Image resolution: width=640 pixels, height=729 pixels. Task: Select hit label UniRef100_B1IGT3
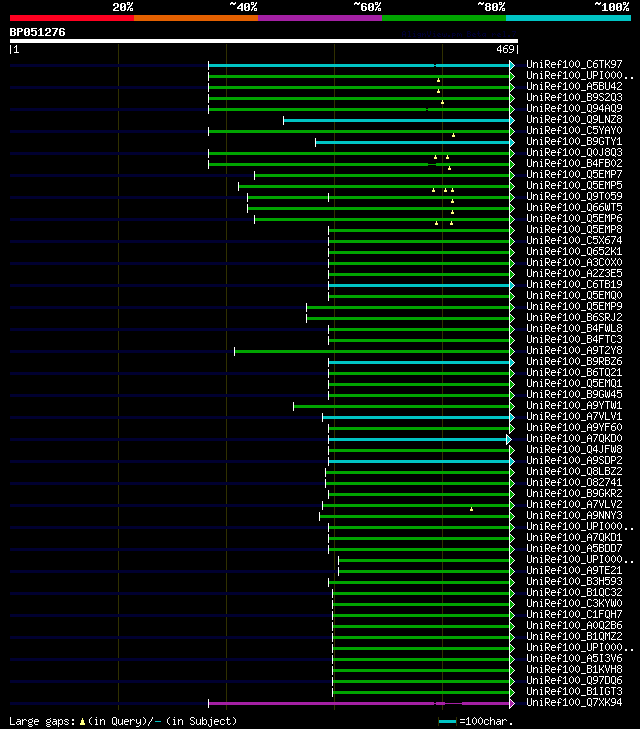[x=574, y=691]
